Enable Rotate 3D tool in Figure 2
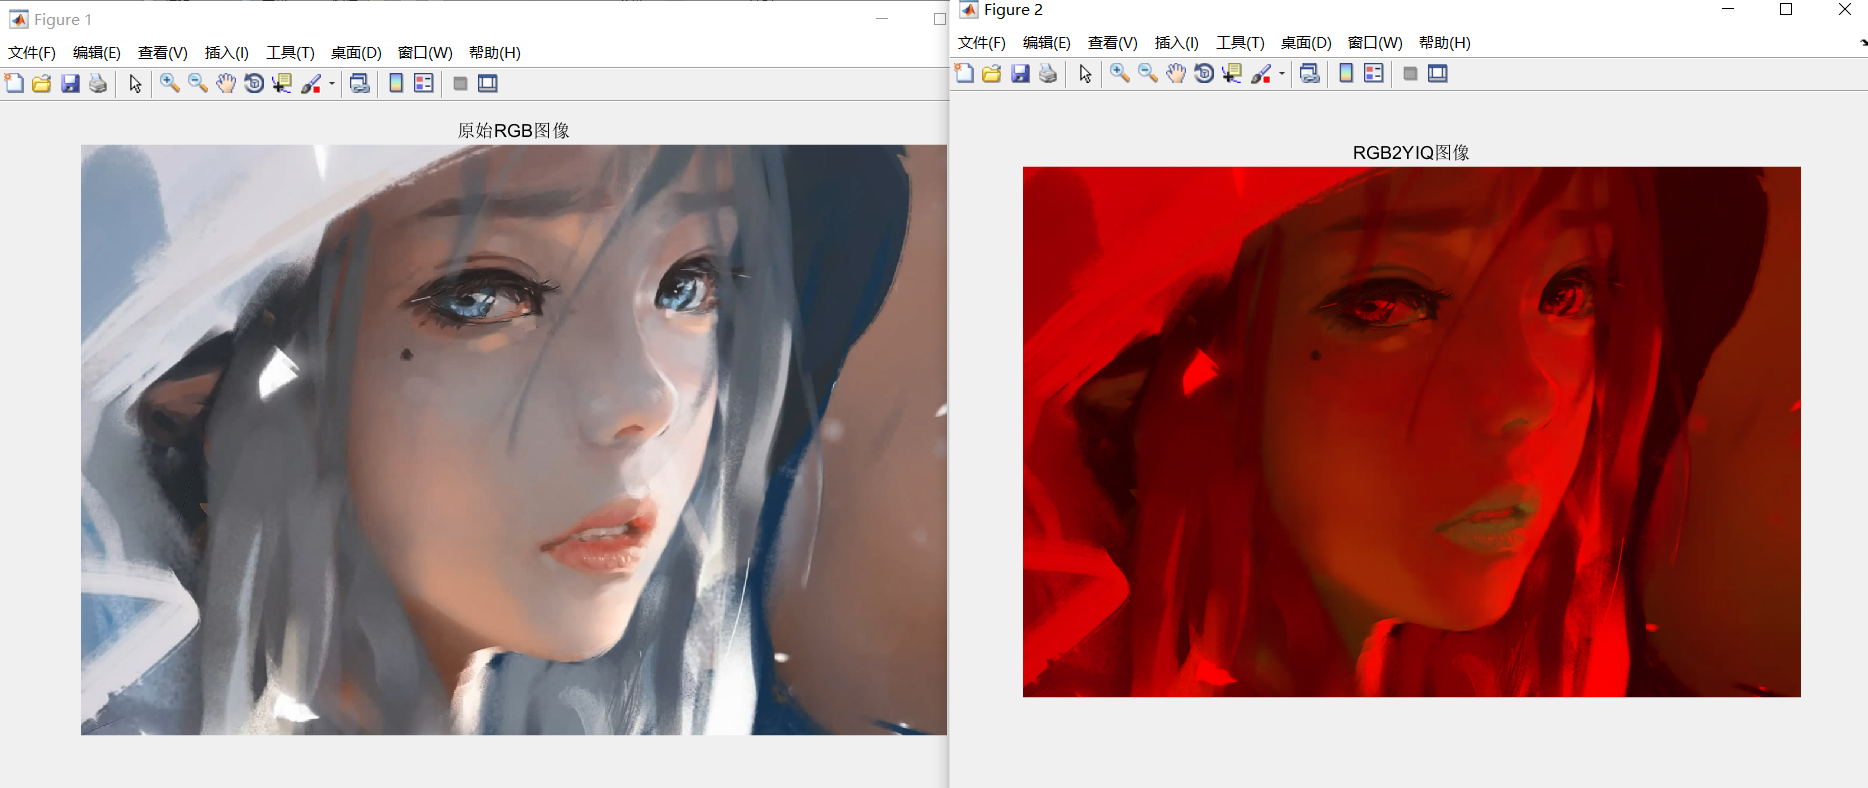The image size is (1868, 788). [1204, 73]
